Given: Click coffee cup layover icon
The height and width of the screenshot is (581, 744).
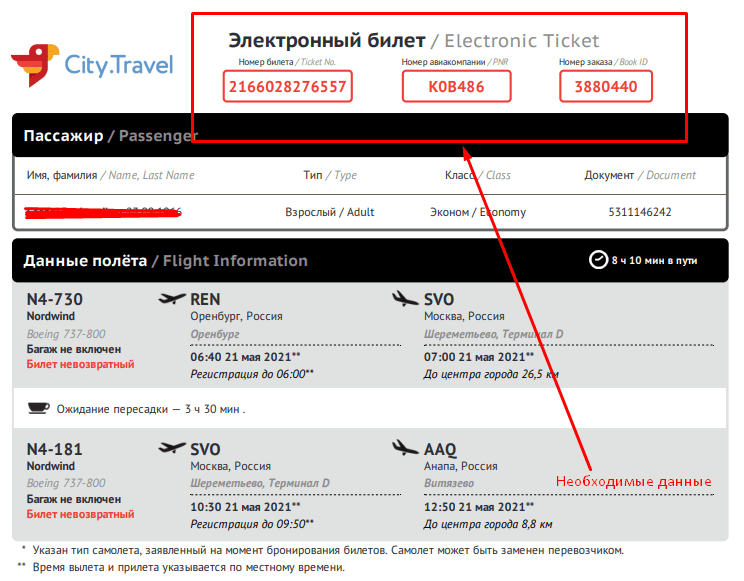Looking at the screenshot, I should 38,408.
